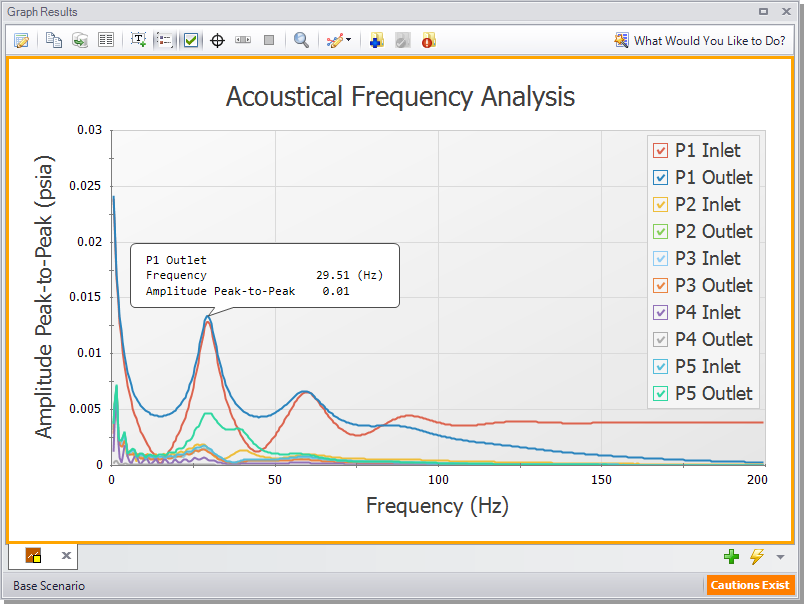Toggle the P5 Outlet series checkbox

tap(660, 393)
